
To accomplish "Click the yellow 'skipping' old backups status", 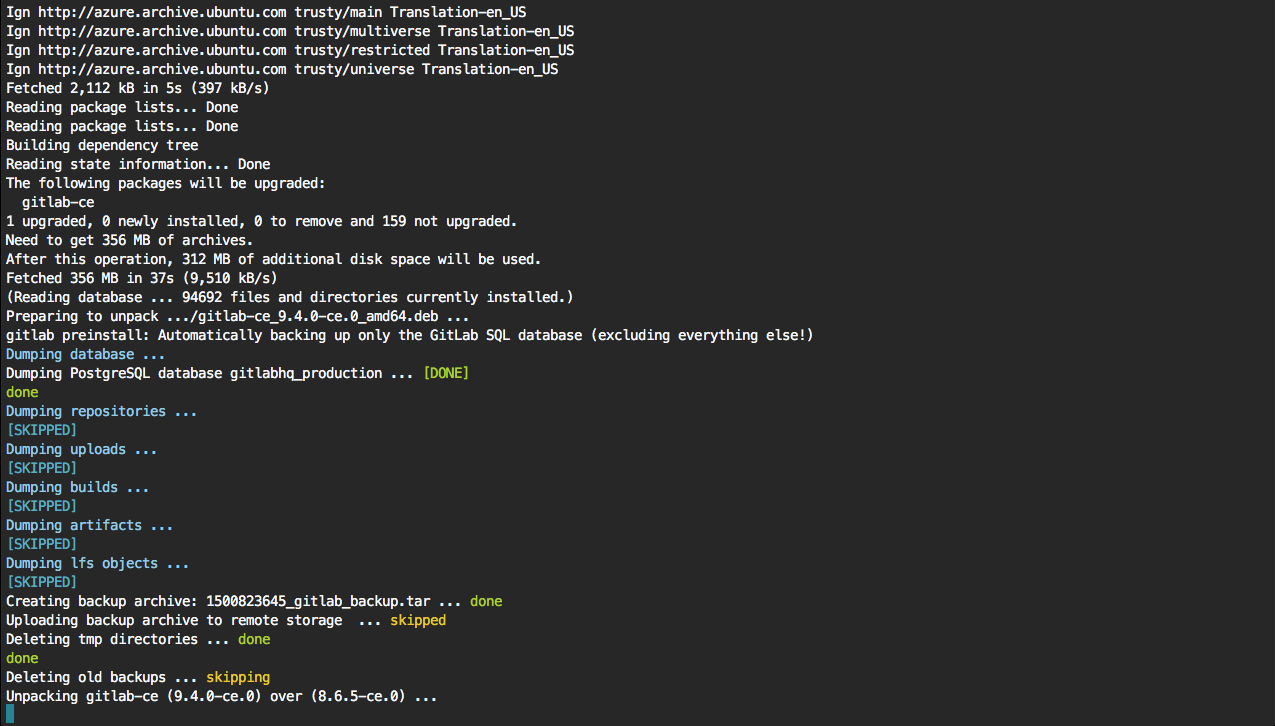I will [238, 677].
